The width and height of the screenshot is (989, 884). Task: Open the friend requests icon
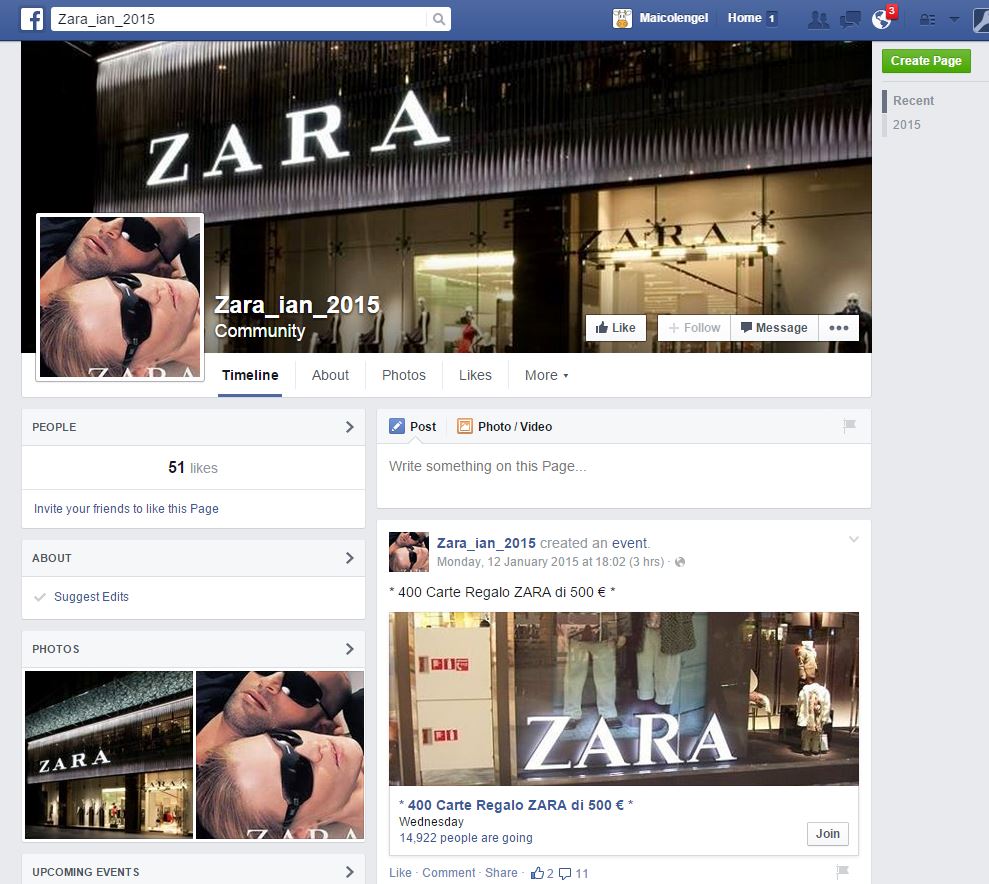[x=818, y=20]
